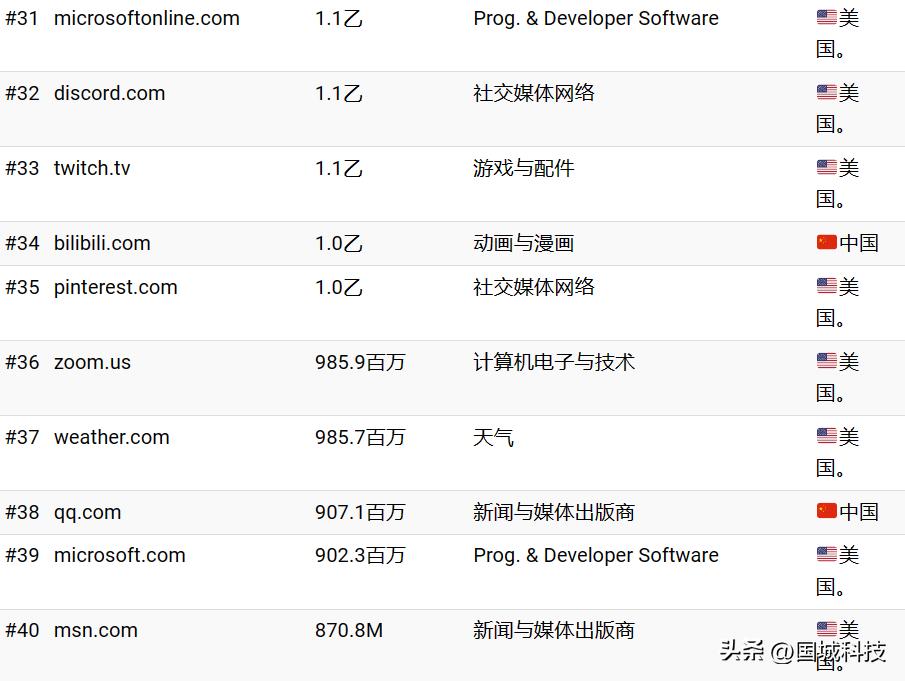The image size is (905, 681).
Task: Click the China flag icon beside qq.com
Action: tap(824, 511)
